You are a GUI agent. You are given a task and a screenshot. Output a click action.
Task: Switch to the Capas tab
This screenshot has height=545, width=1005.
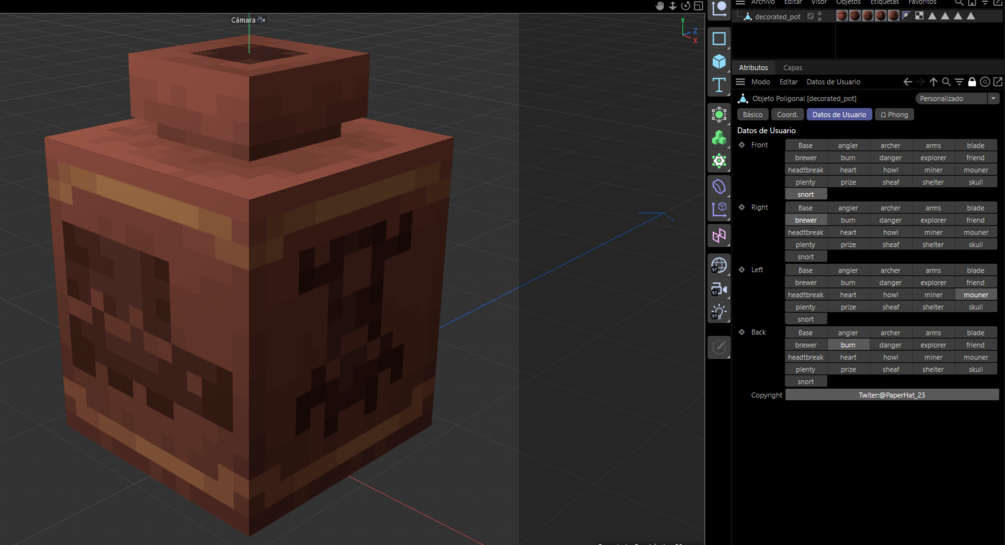point(792,67)
